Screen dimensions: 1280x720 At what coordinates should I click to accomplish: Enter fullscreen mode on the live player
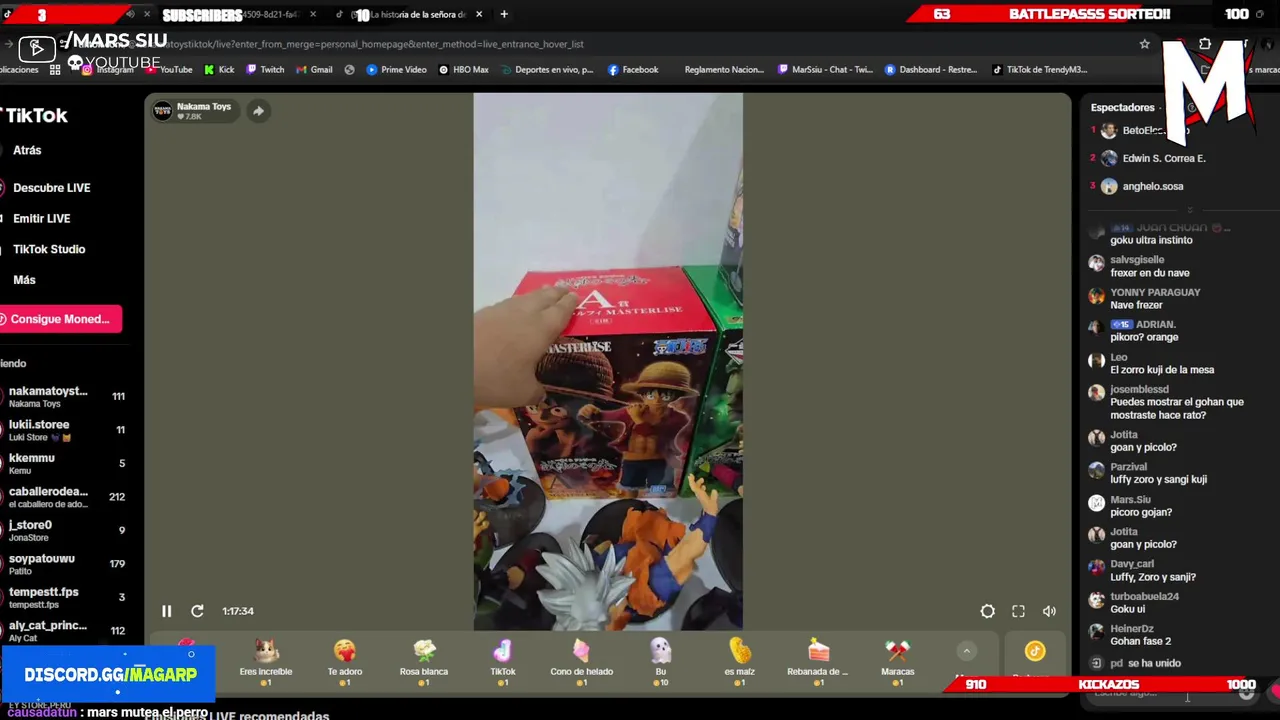coord(1018,611)
